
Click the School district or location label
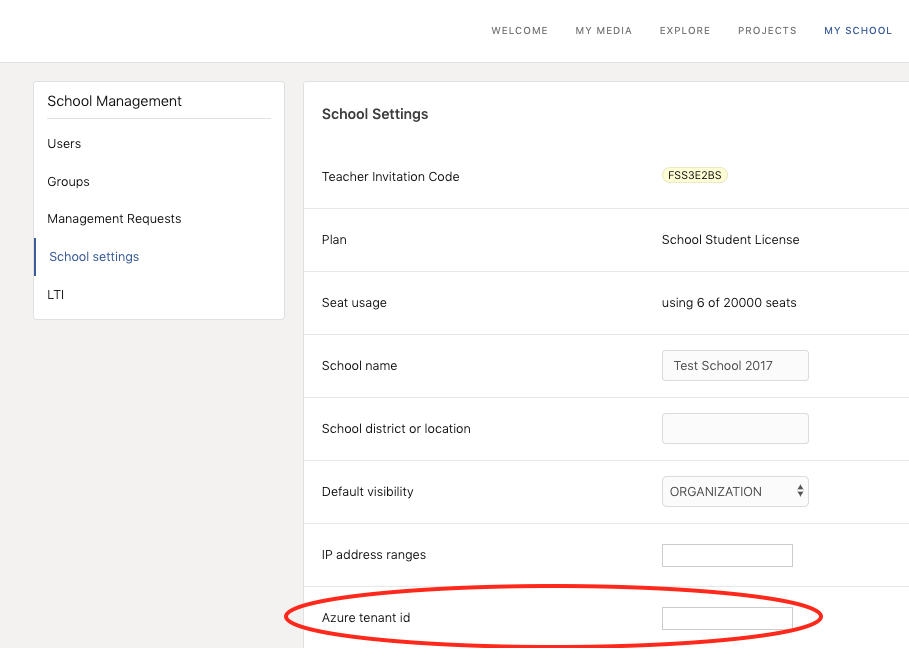pos(396,429)
